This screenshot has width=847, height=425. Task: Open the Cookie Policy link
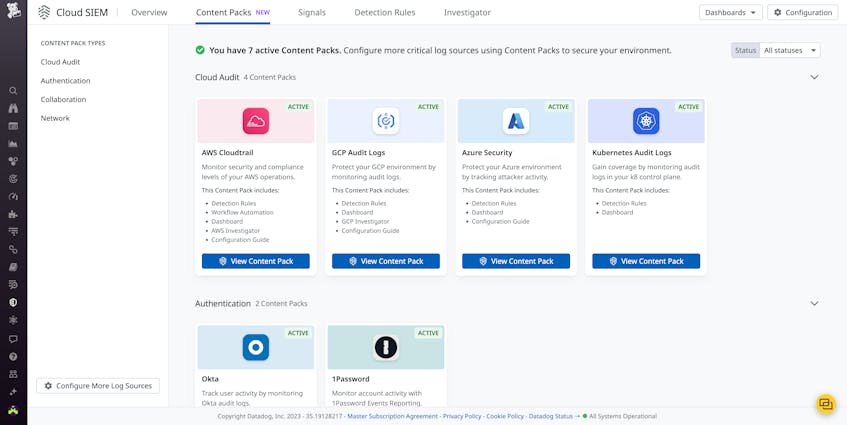click(x=505, y=416)
